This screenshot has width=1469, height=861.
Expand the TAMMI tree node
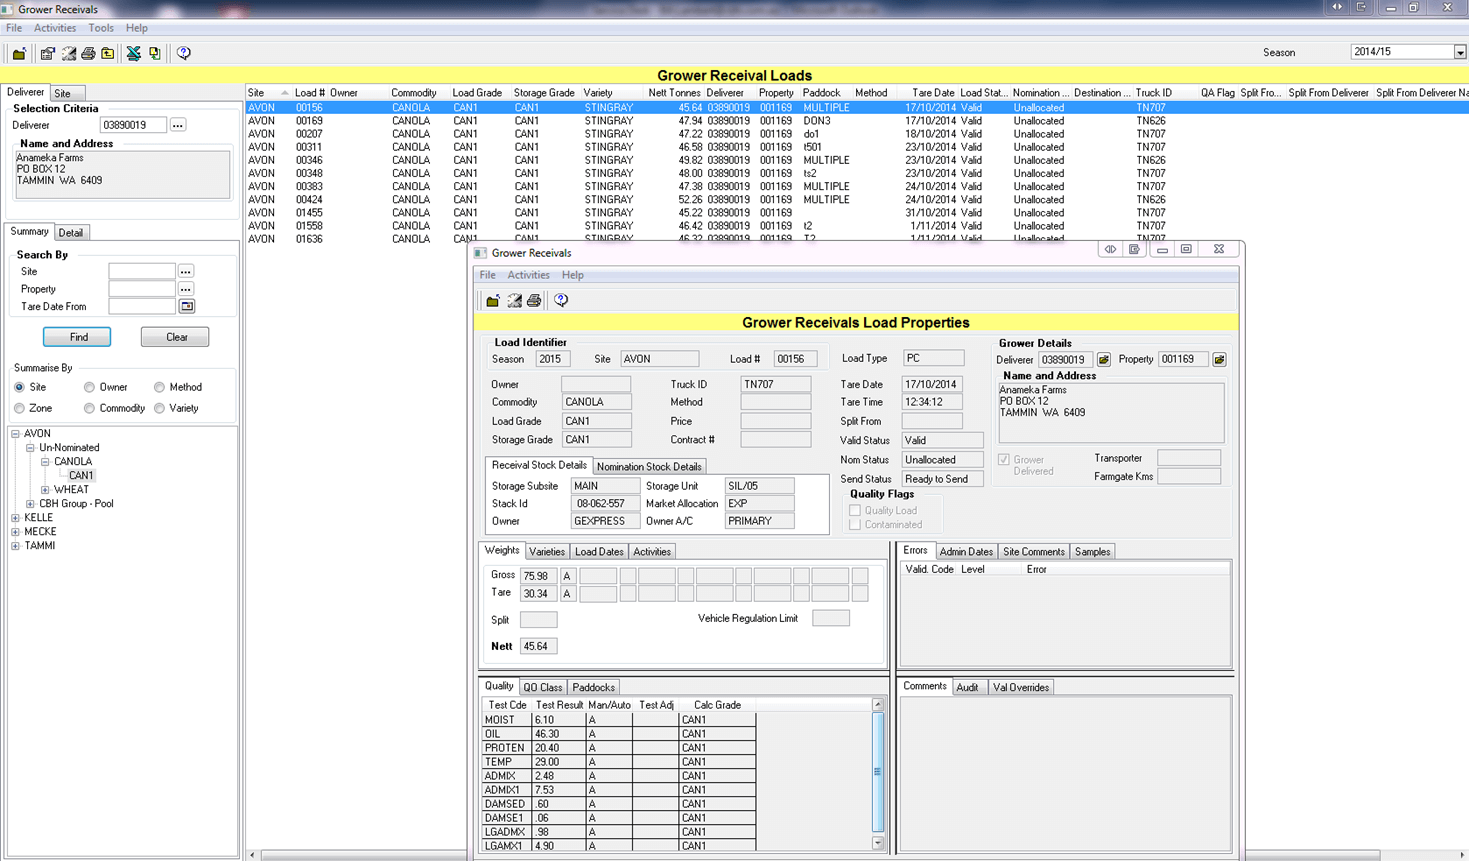[16, 546]
